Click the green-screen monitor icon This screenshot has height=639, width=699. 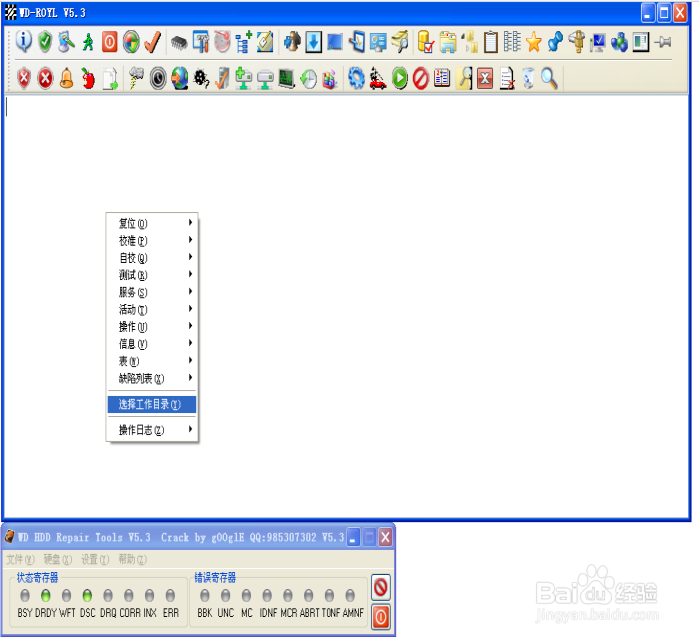tap(286, 79)
